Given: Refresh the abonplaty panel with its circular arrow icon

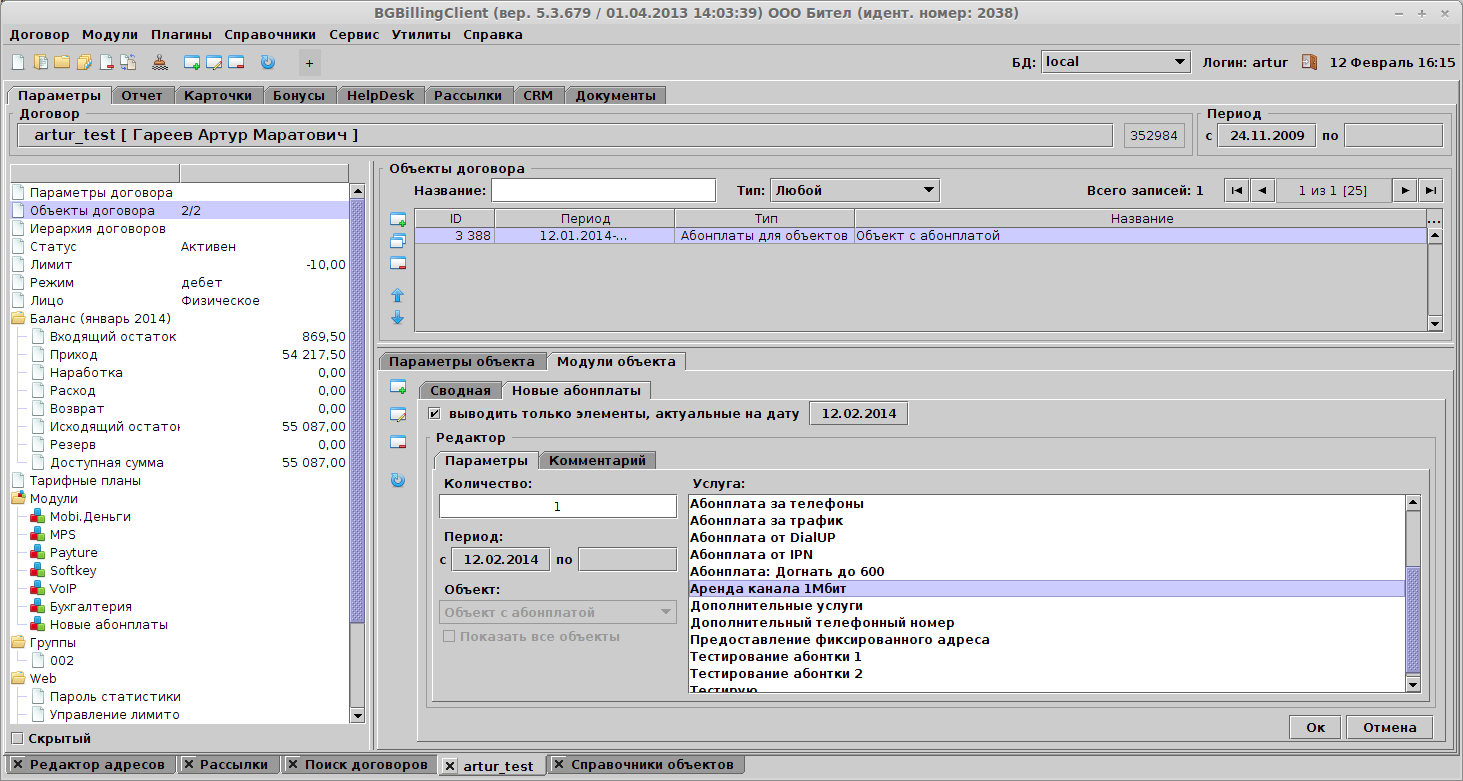Looking at the screenshot, I should 398,481.
